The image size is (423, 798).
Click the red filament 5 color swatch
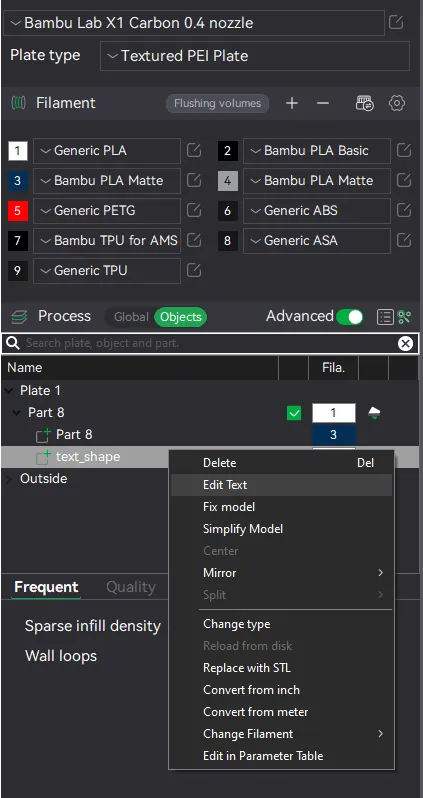coord(18,211)
